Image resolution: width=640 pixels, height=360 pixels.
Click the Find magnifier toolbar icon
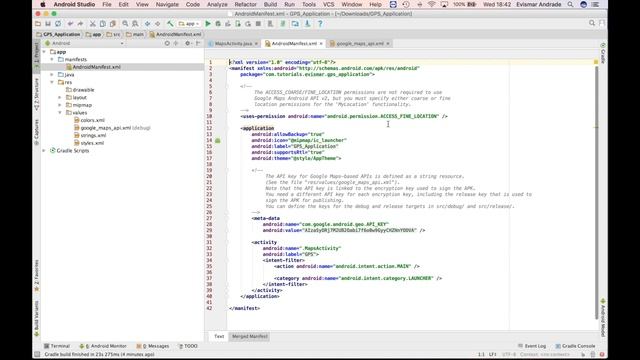point(125,24)
